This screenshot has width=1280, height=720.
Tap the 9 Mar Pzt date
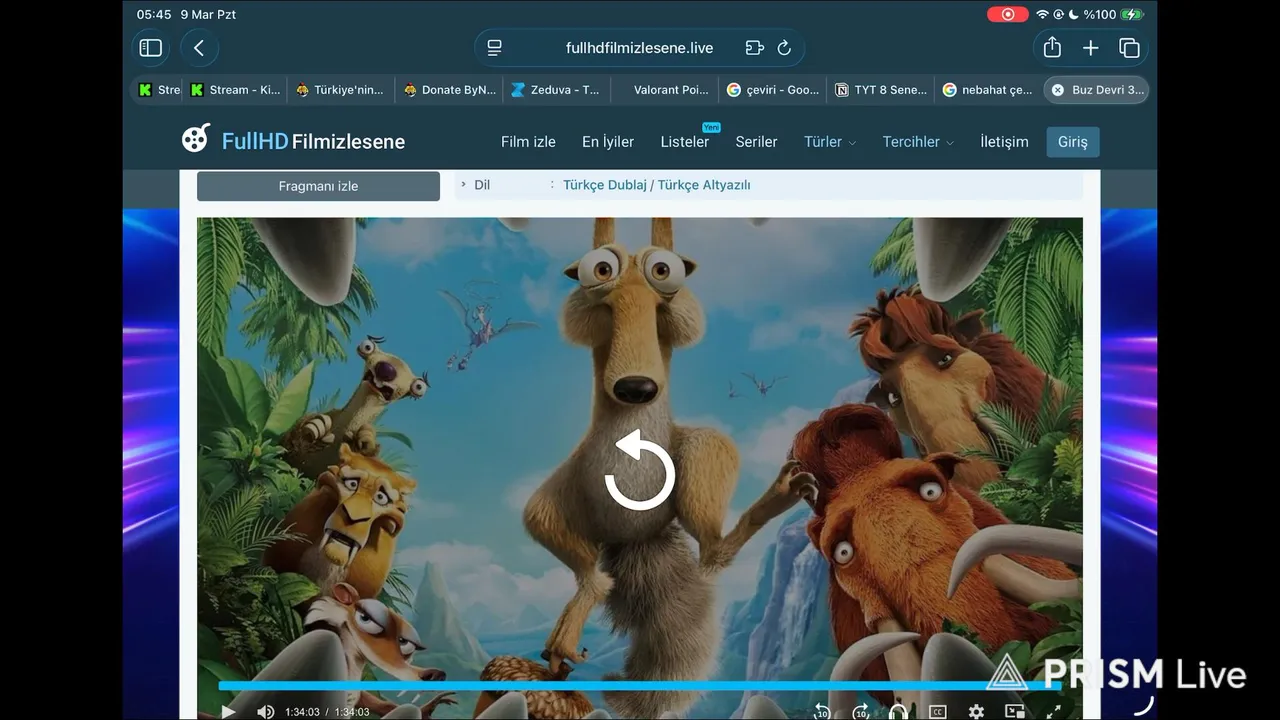point(208,14)
